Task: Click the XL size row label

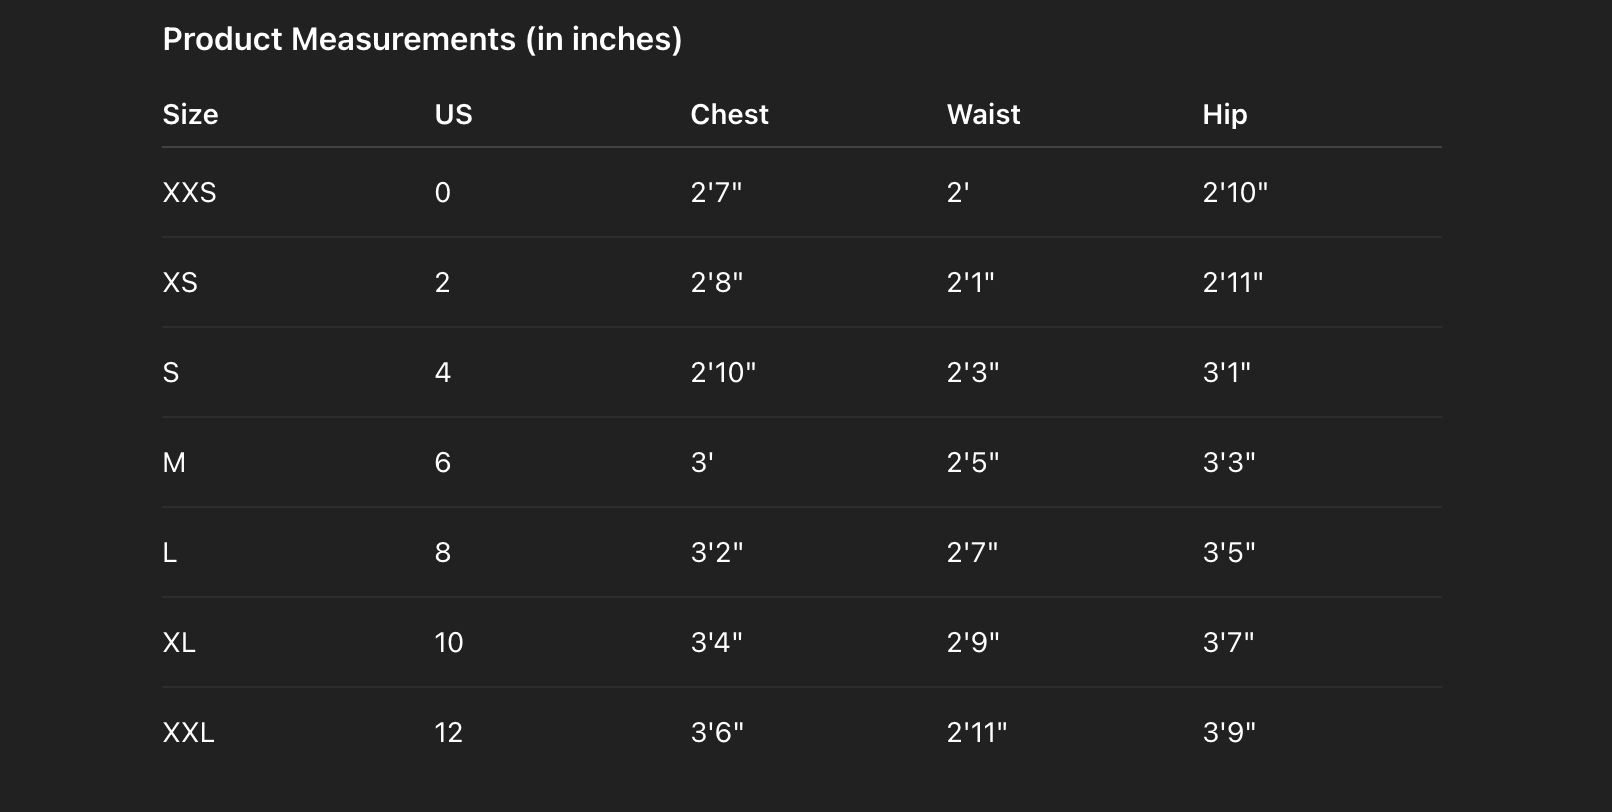Action: click(x=179, y=642)
